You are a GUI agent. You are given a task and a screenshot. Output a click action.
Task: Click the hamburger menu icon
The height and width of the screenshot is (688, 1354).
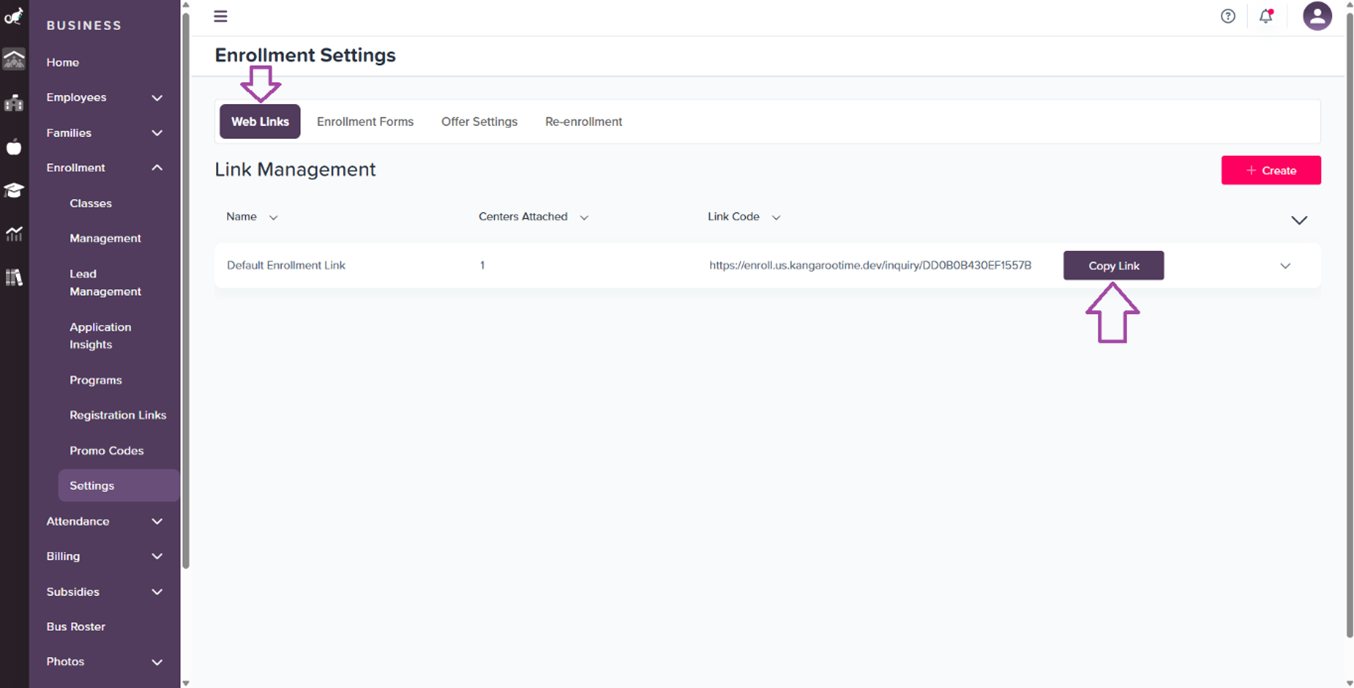(220, 16)
